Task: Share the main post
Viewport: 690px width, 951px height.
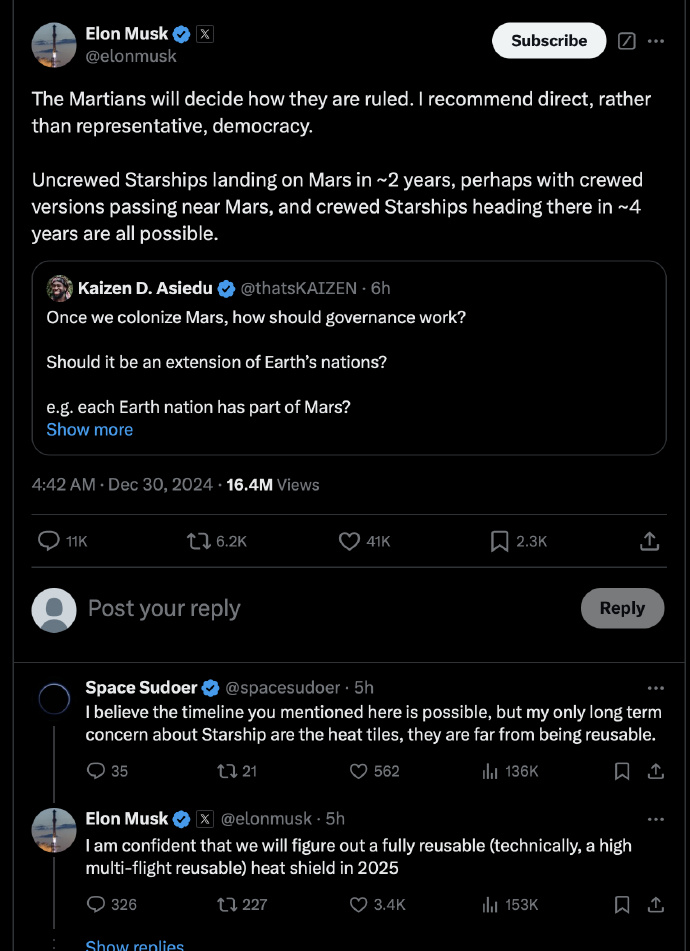Action: click(x=649, y=540)
